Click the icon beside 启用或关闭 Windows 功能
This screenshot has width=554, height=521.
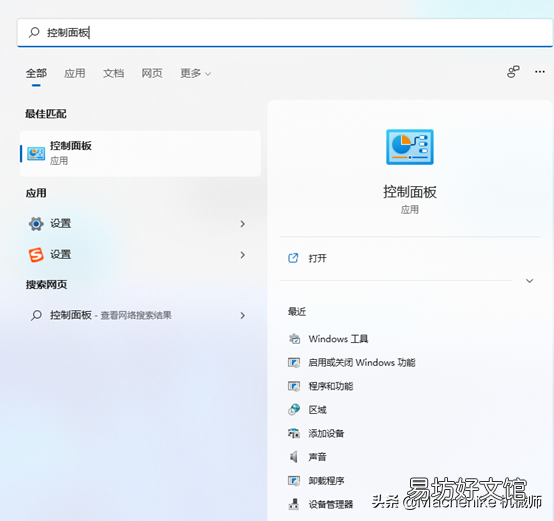click(x=294, y=363)
